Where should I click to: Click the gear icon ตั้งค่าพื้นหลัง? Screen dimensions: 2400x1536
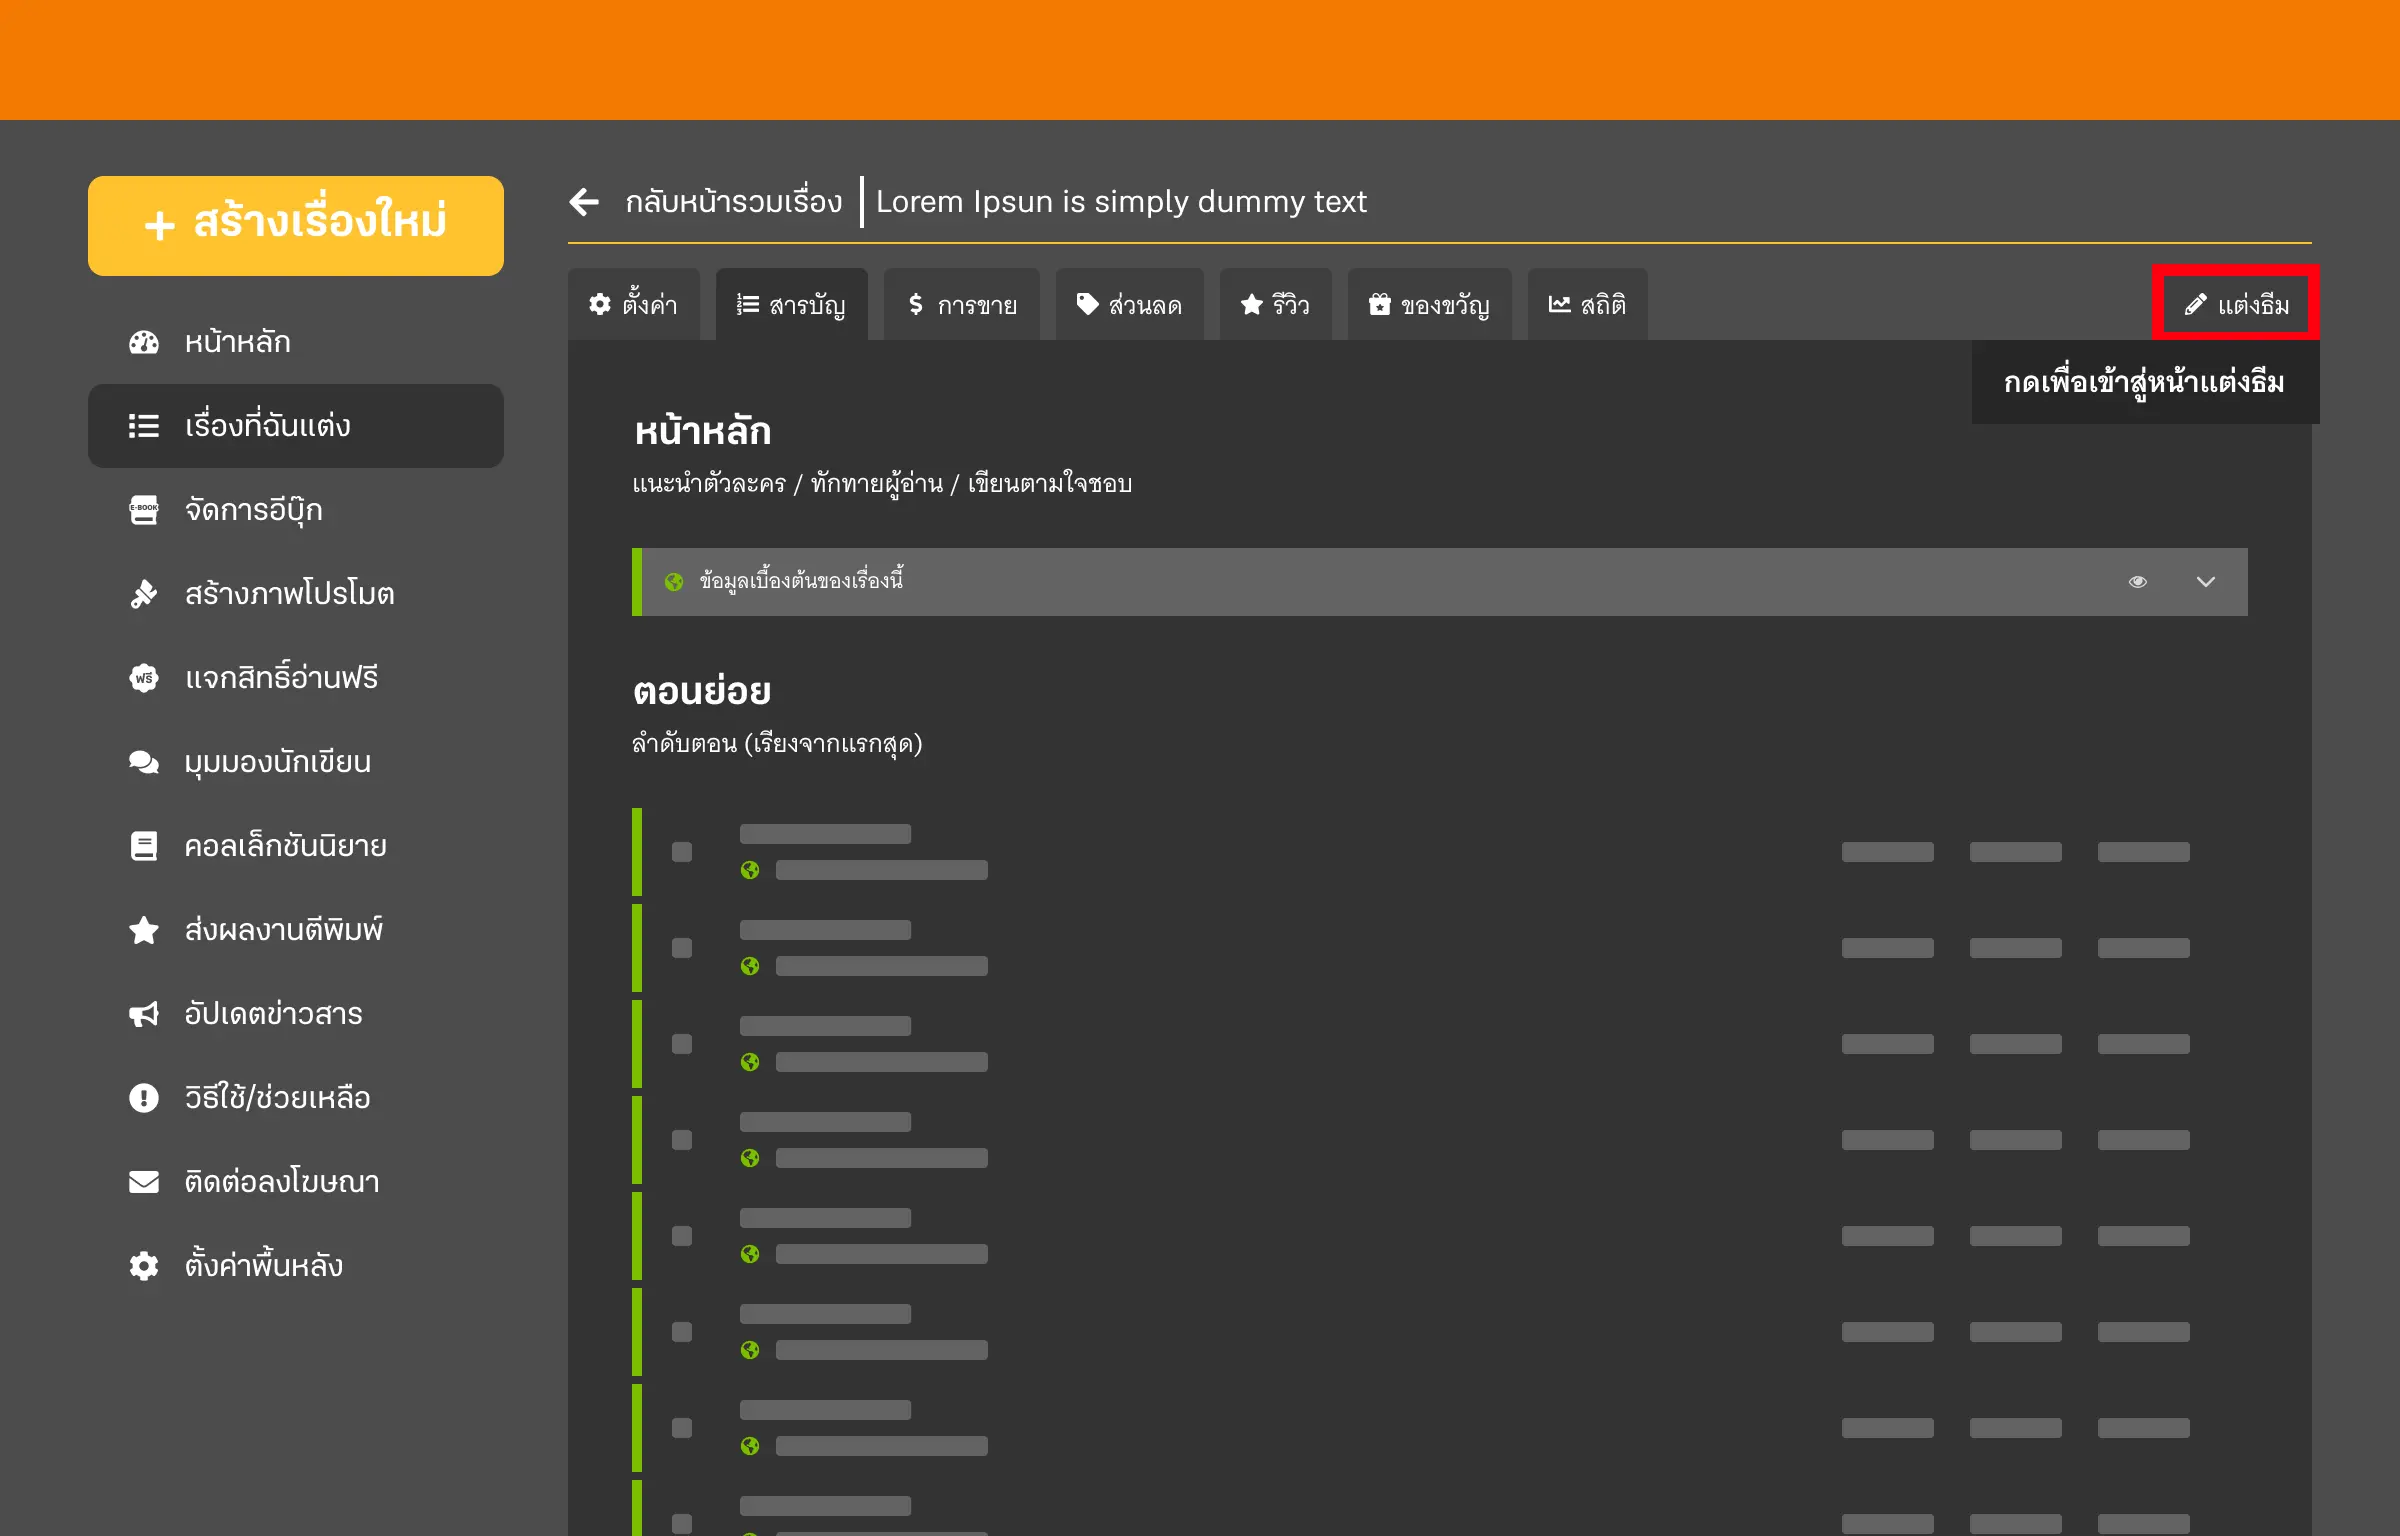click(x=144, y=1266)
